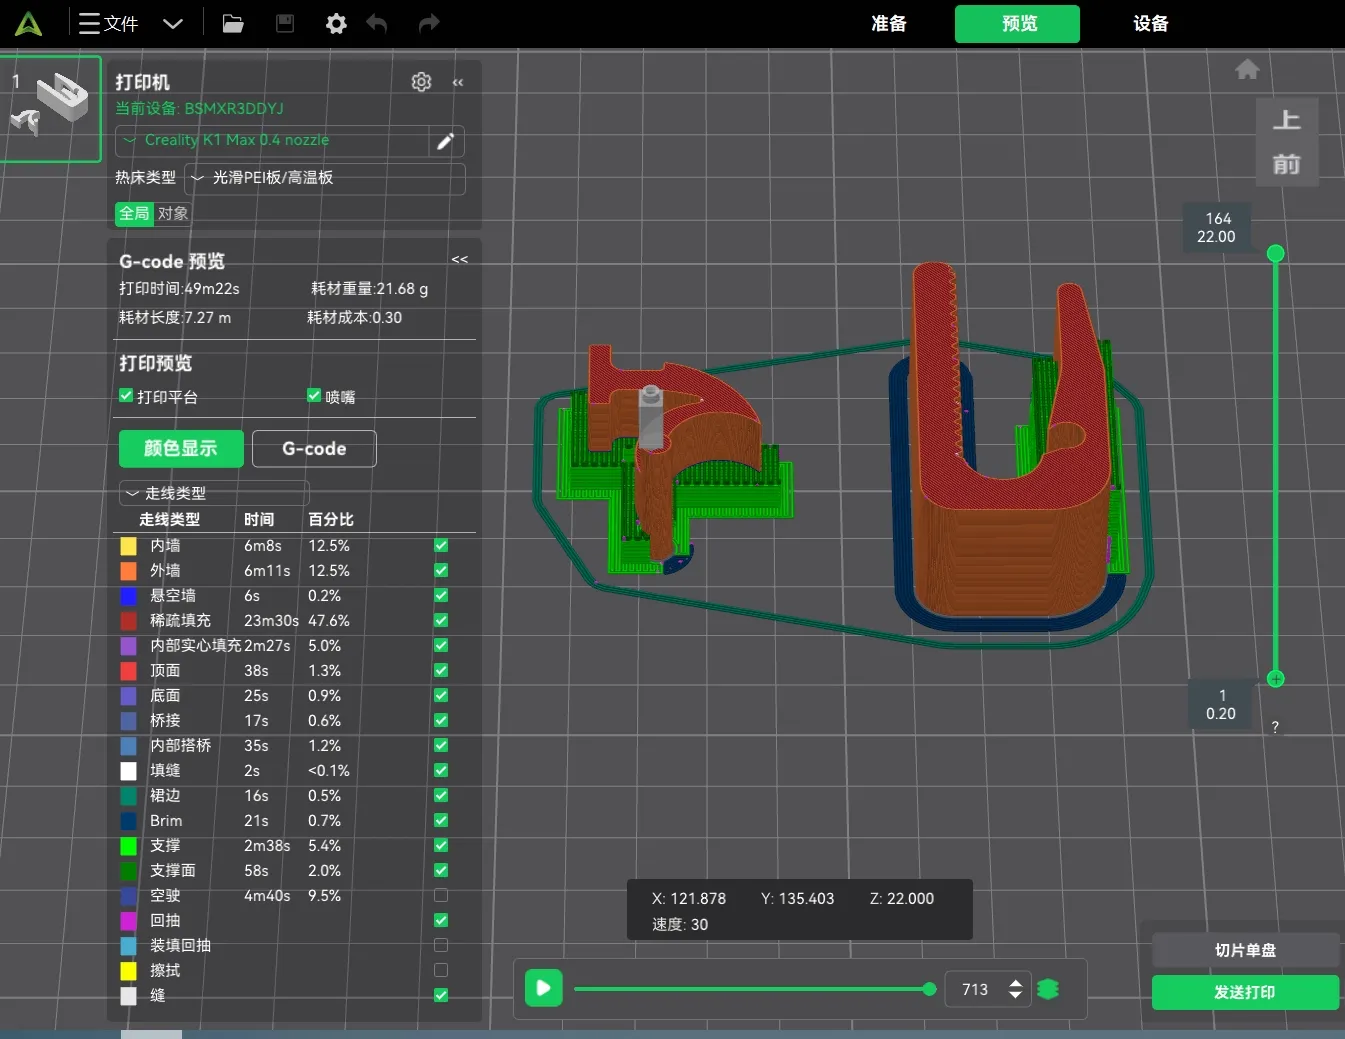Undo the last action arrow
This screenshot has width=1345, height=1039.
point(377,23)
